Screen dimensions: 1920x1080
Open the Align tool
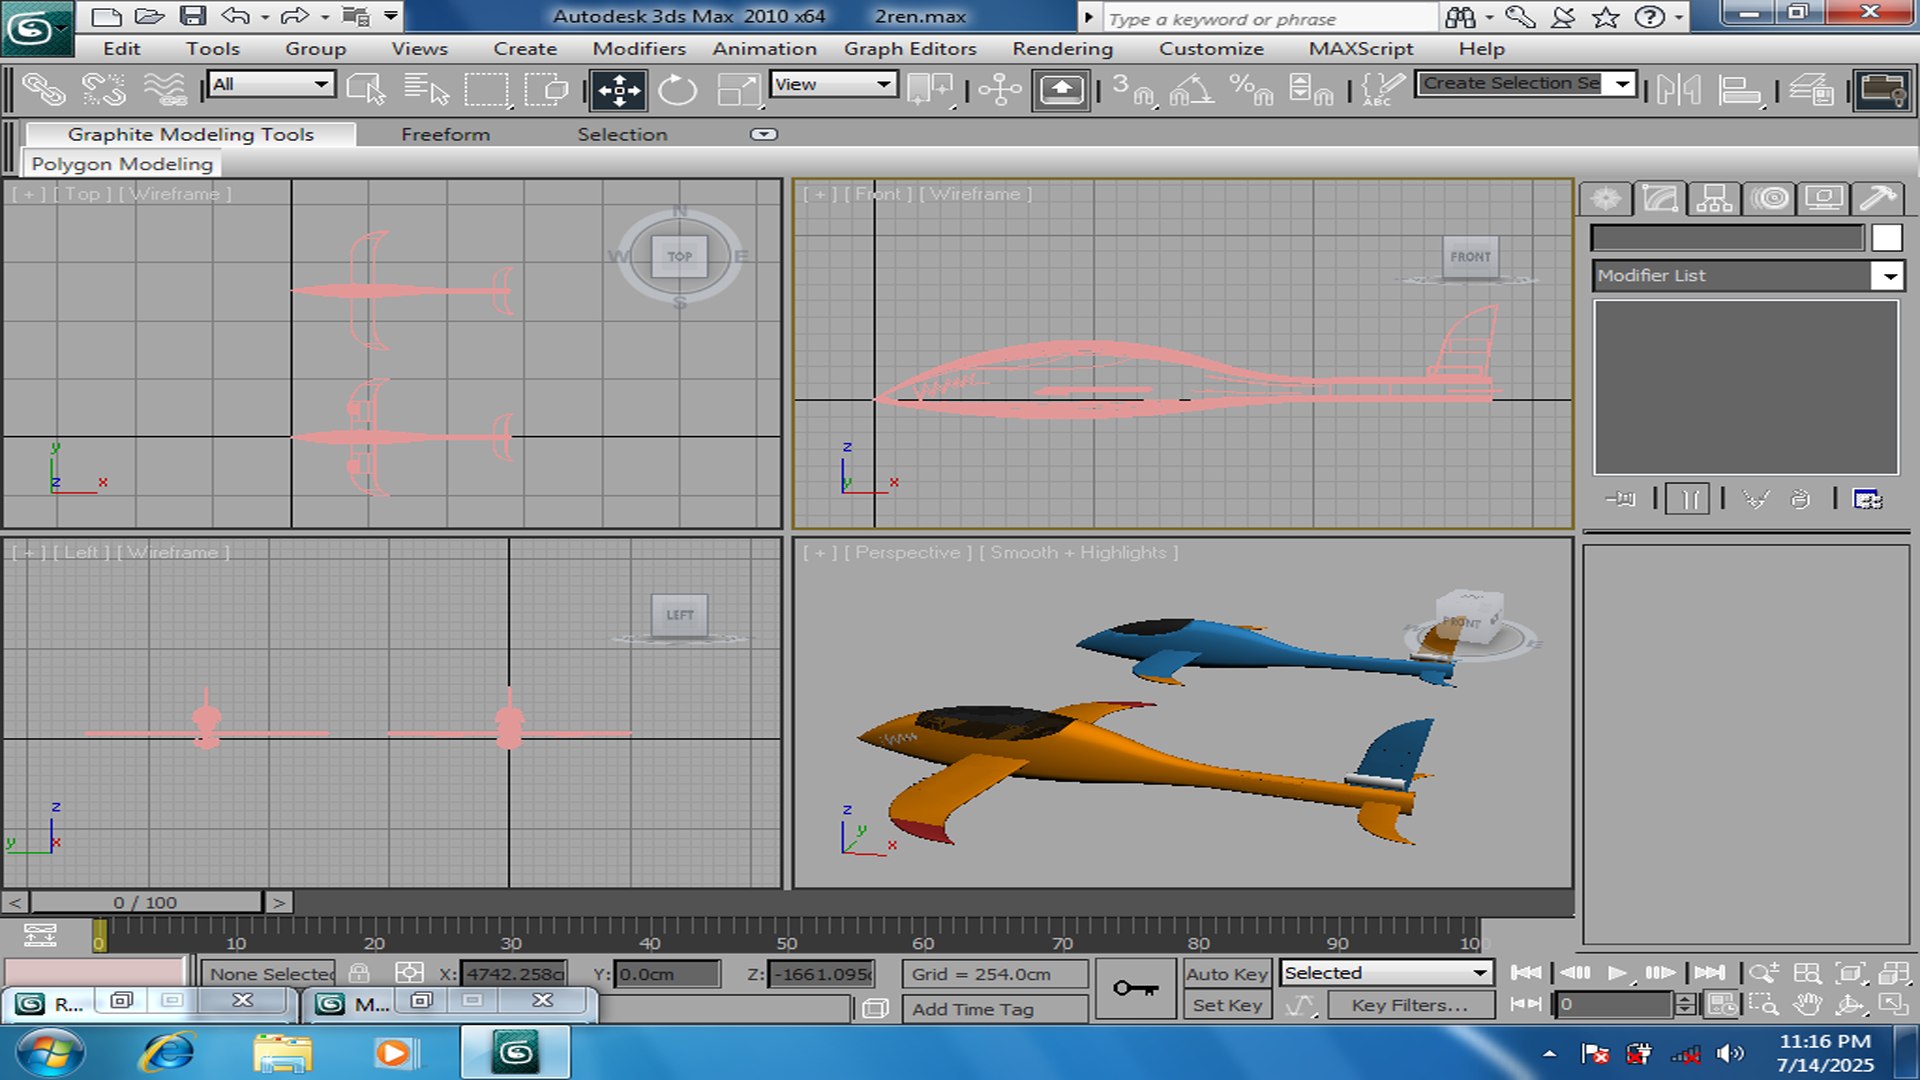pos(1740,90)
